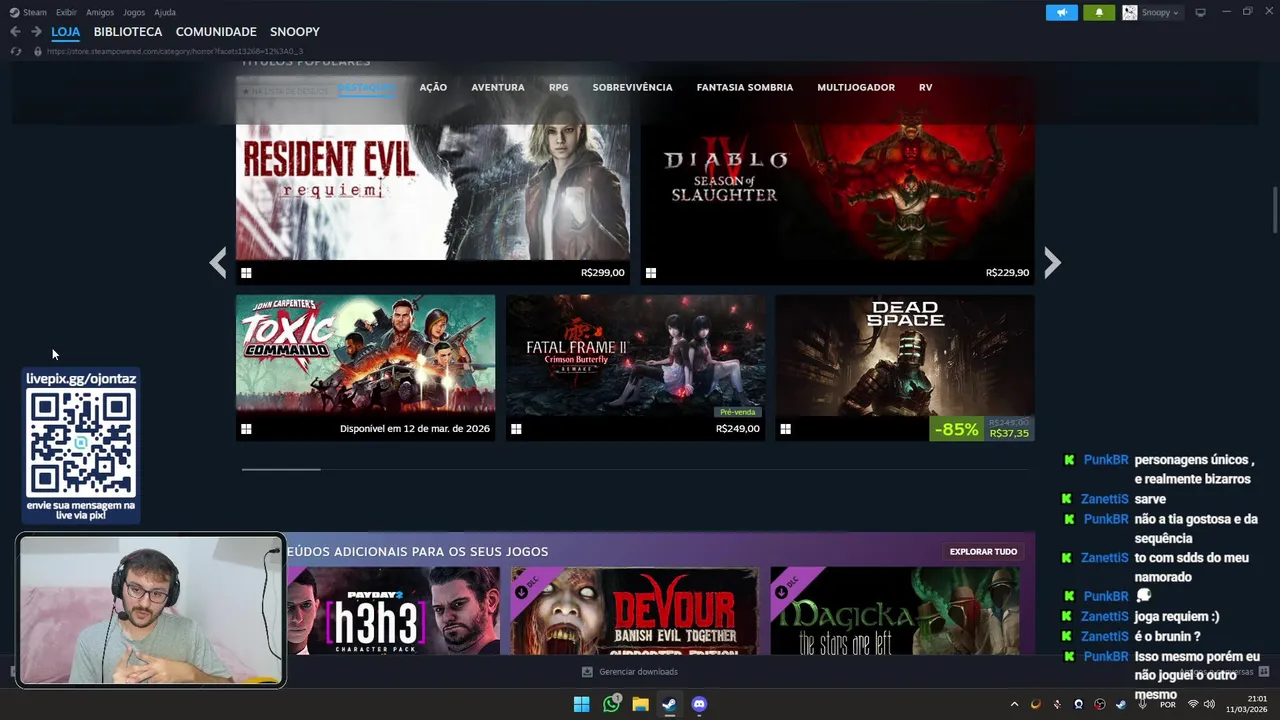
Task: Click the page vertical scrollbar thumb
Action: [1275, 211]
